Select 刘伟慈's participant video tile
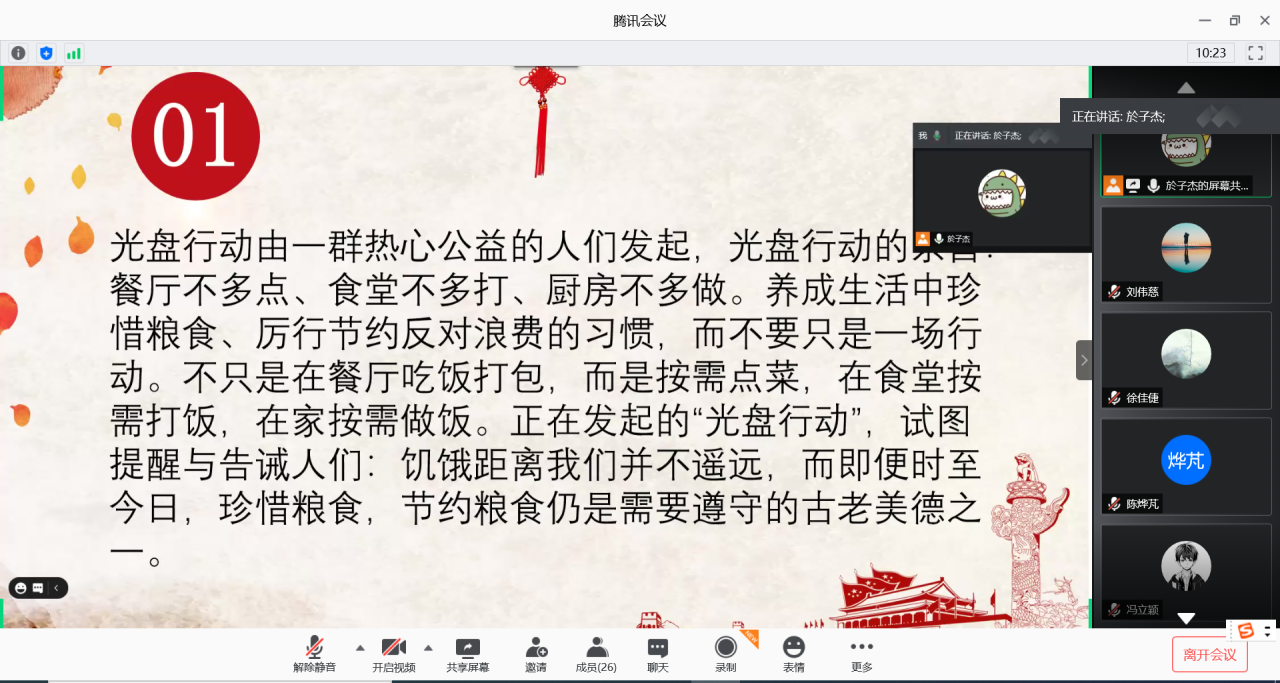The width and height of the screenshot is (1280, 683). click(x=1185, y=254)
